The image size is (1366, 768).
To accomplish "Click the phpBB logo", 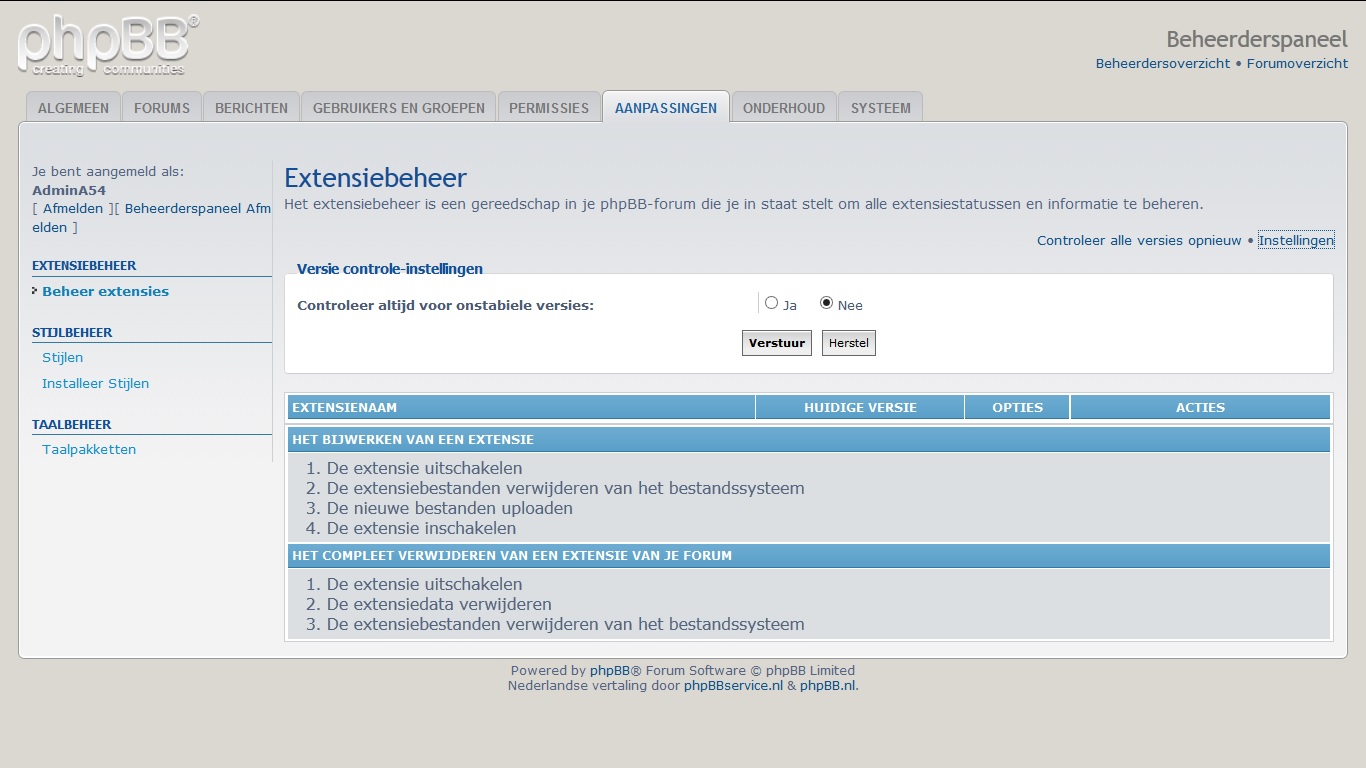I will tap(108, 45).
